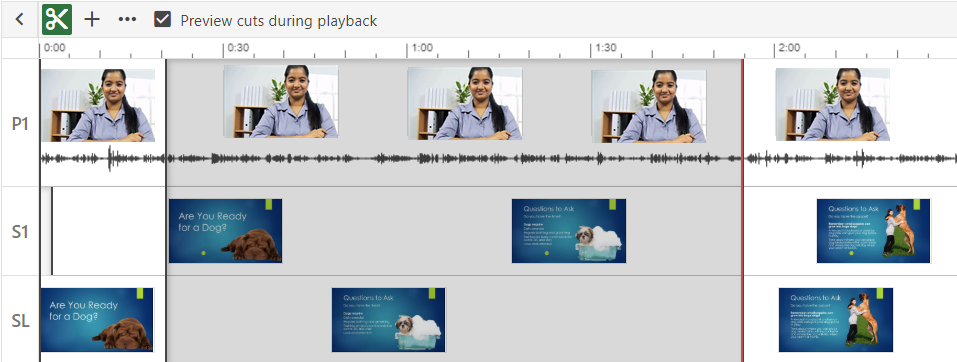Click the P1 presenter thumbnail at 2:00
The image size is (957, 362).
[x=832, y=104]
